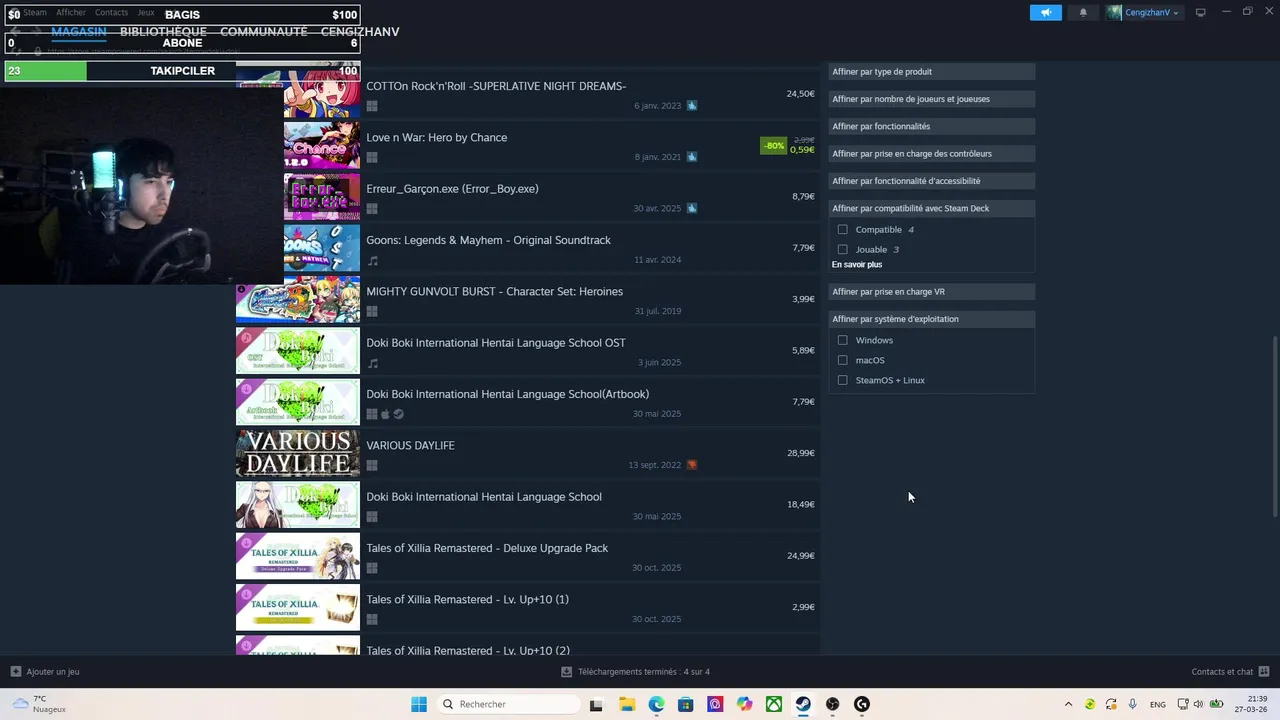Open the Microsoft Store taskbar icon
This screenshot has height=720, width=1280.
(x=685, y=704)
